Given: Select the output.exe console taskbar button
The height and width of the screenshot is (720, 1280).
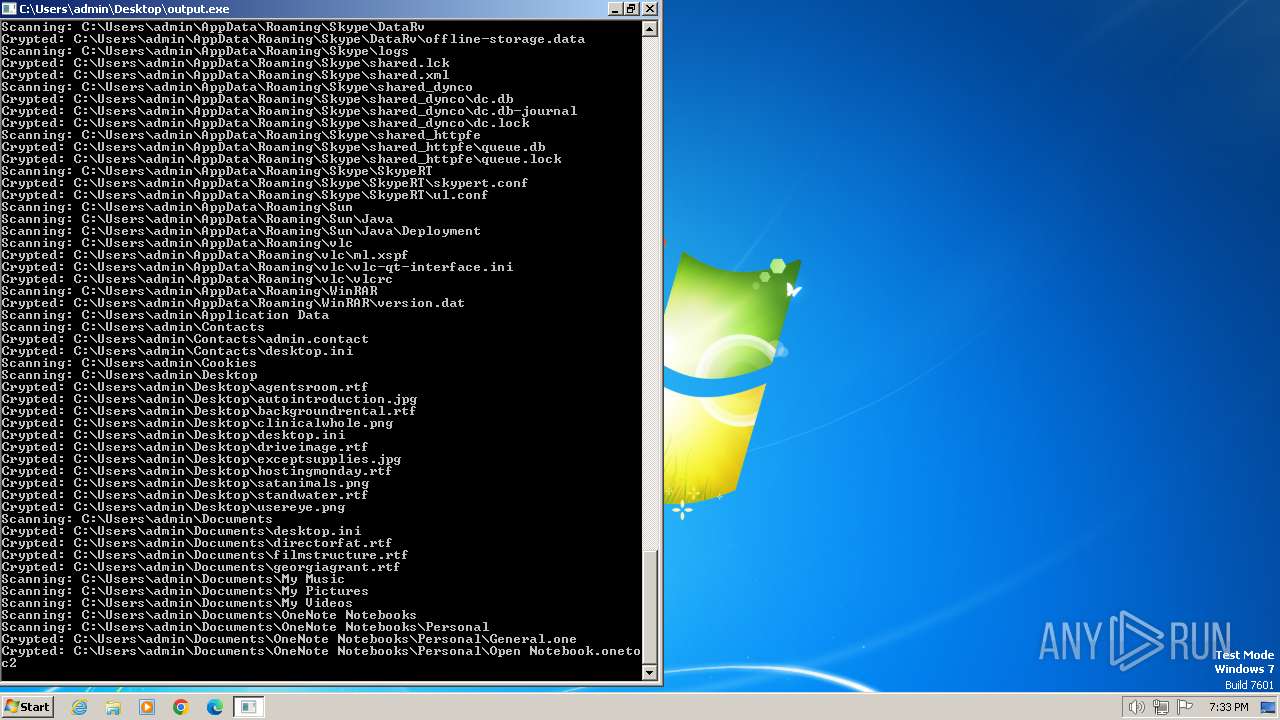Looking at the screenshot, I should [249, 707].
